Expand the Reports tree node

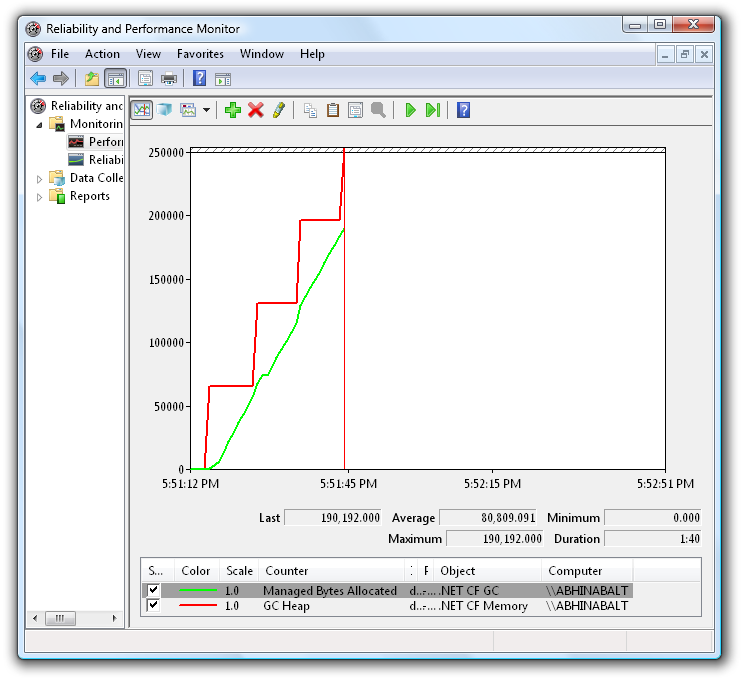click(x=40, y=197)
